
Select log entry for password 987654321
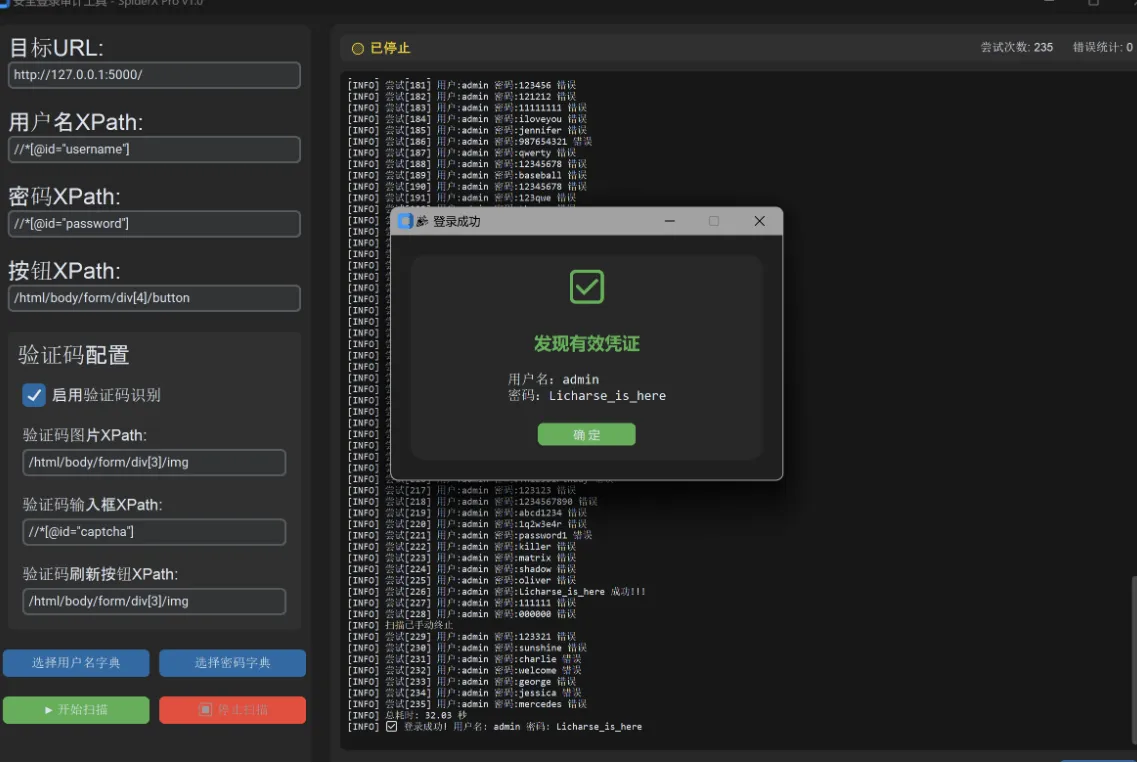[470, 141]
